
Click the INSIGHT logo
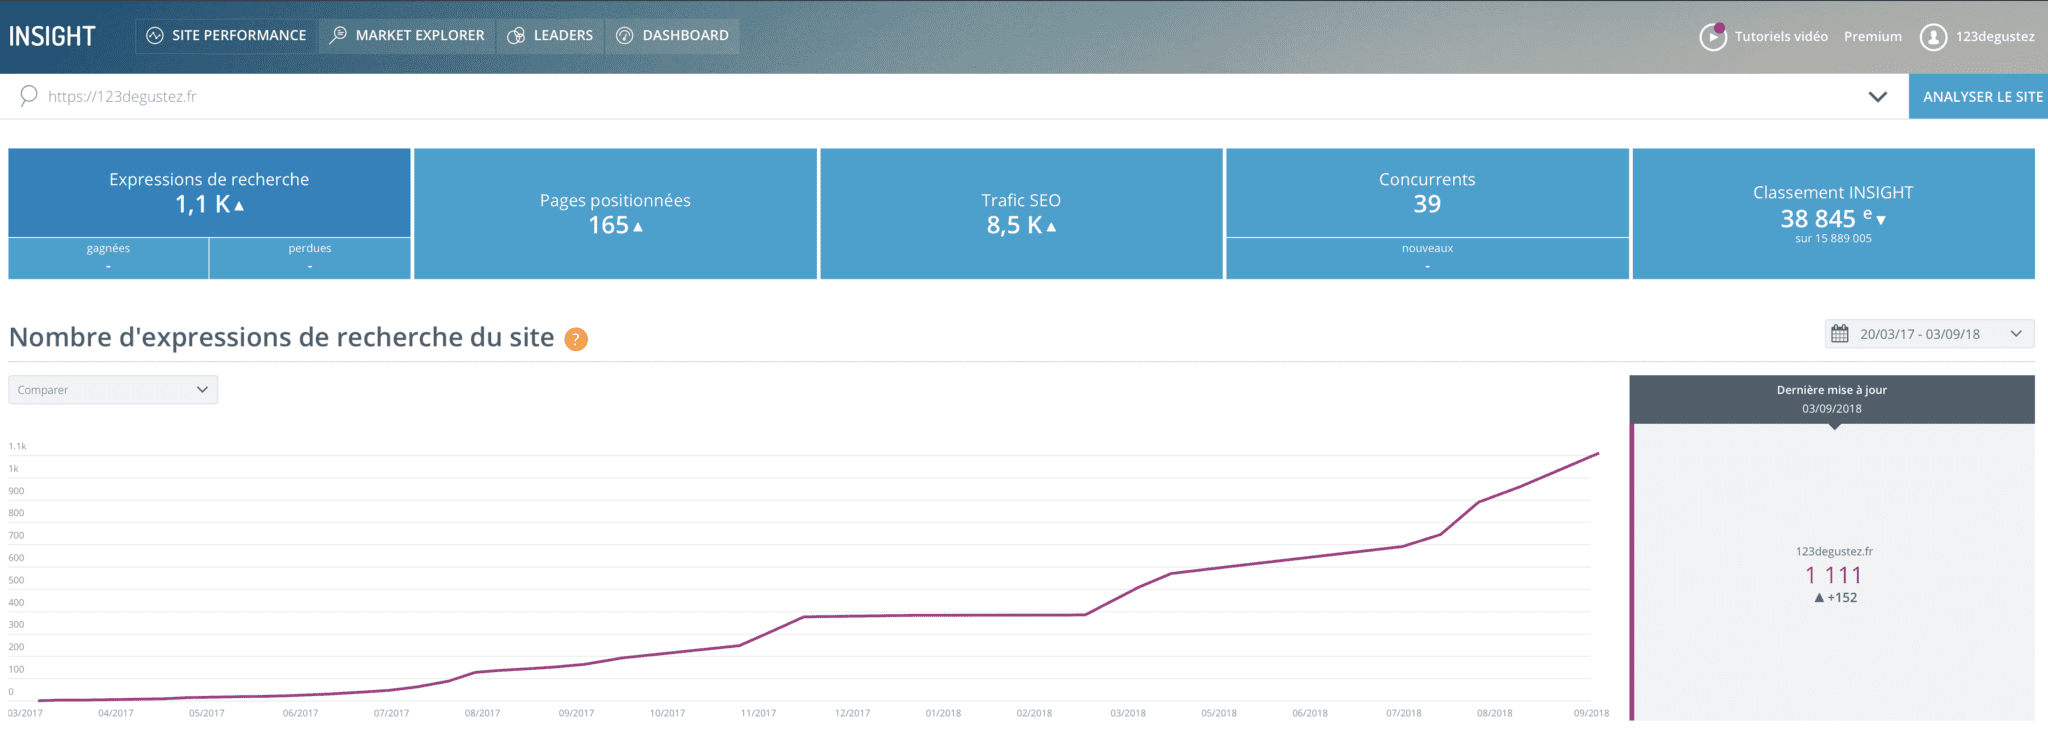(x=52, y=36)
